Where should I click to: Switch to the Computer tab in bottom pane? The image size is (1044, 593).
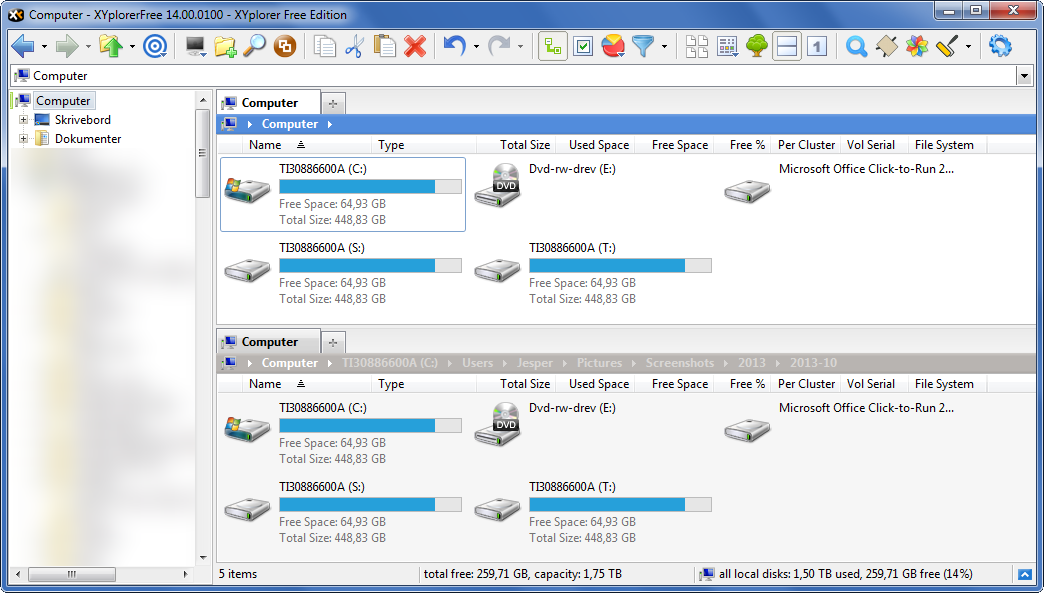coord(268,341)
